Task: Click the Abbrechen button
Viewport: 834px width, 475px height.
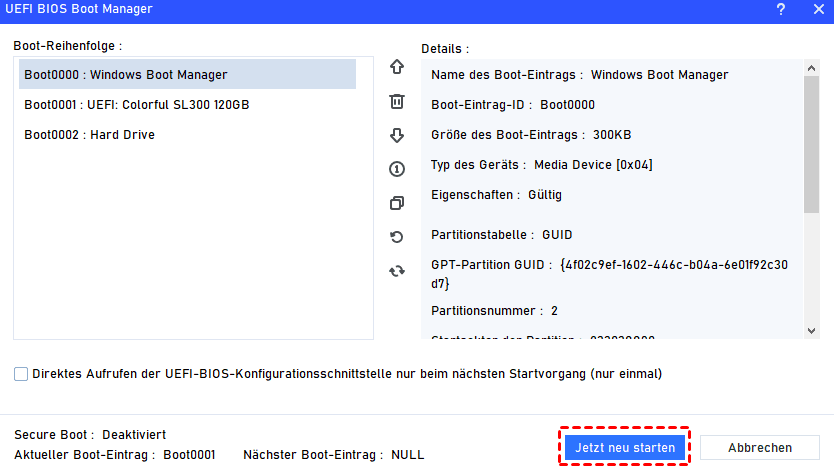Action: point(760,448)
